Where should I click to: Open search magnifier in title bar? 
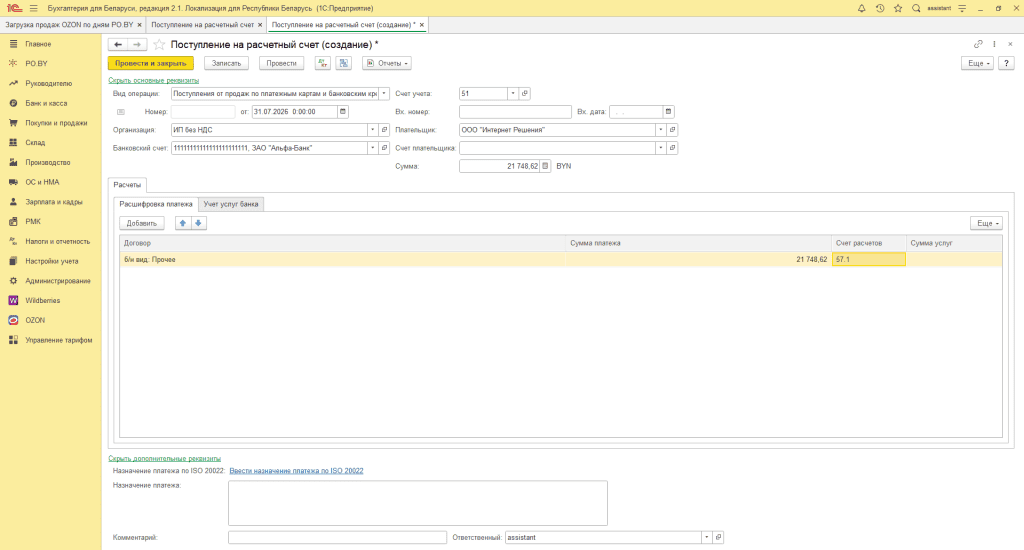pyautogui.click(x=916, y=8)
